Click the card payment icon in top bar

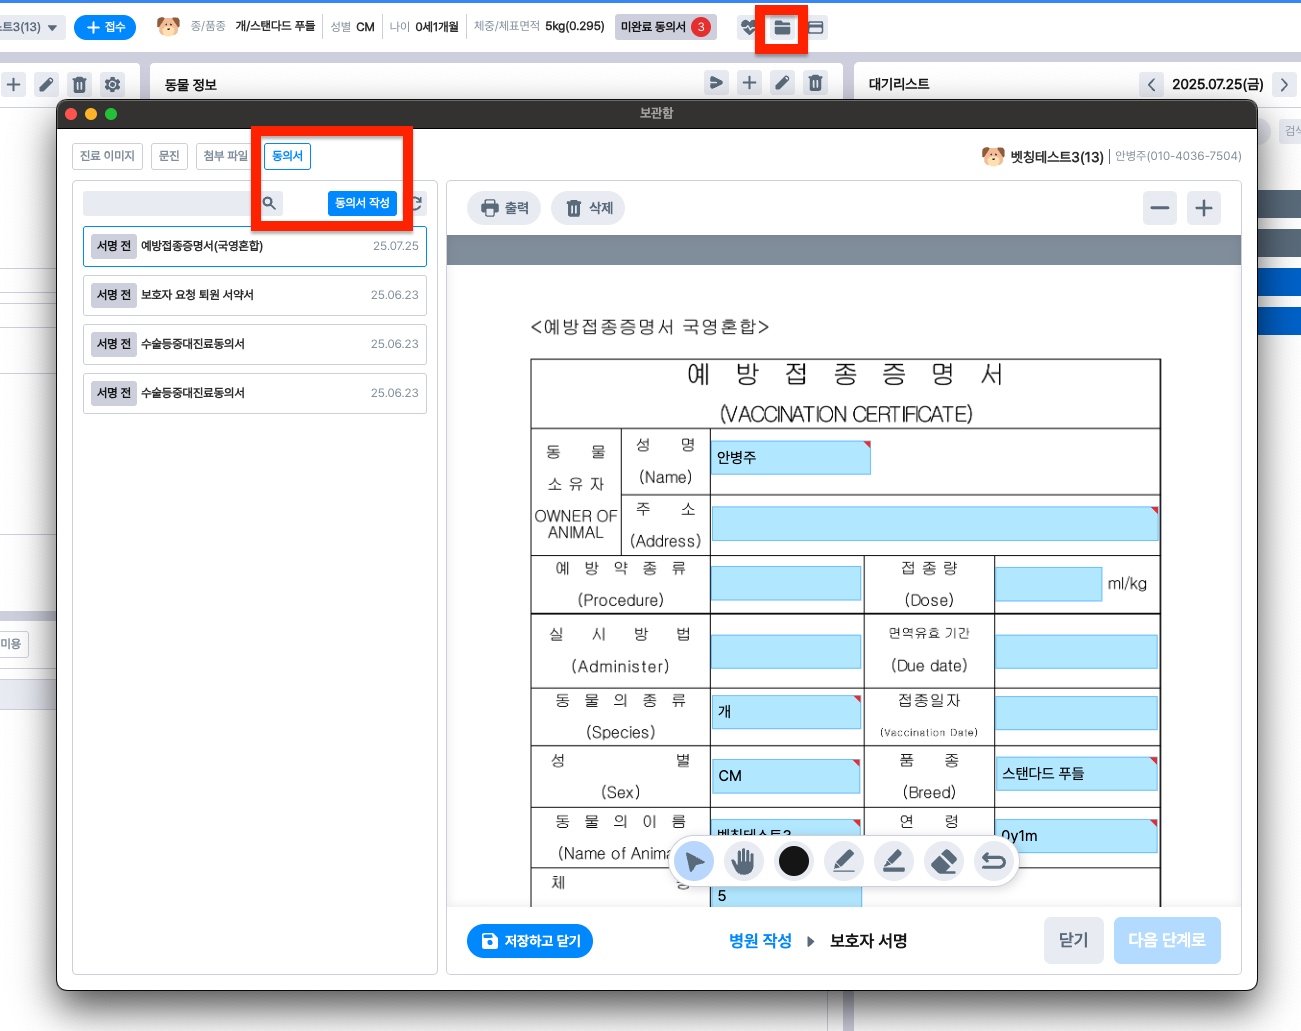(816, 28)
